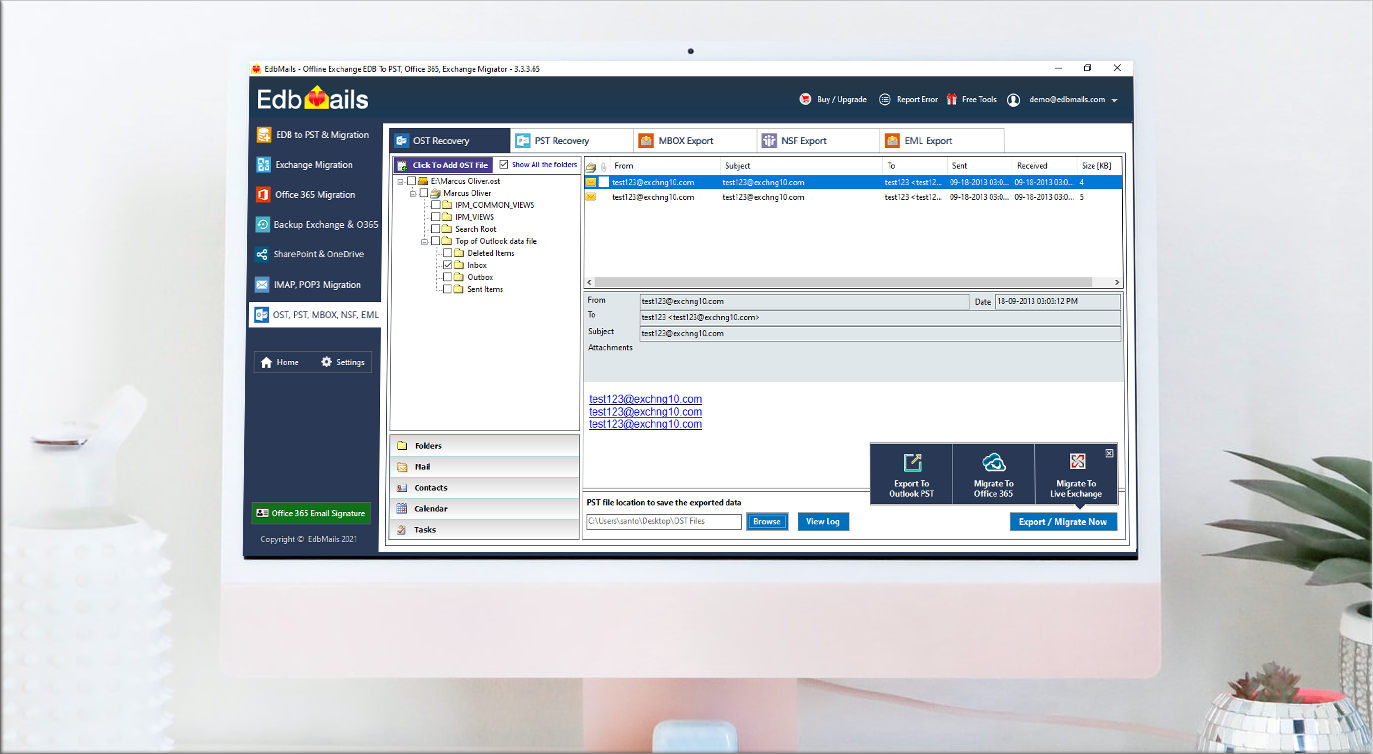The height and width of the screenshot is (754, 1373).
Task: Toggle Show All the folders checkbox
Action: tap(504, 164)
